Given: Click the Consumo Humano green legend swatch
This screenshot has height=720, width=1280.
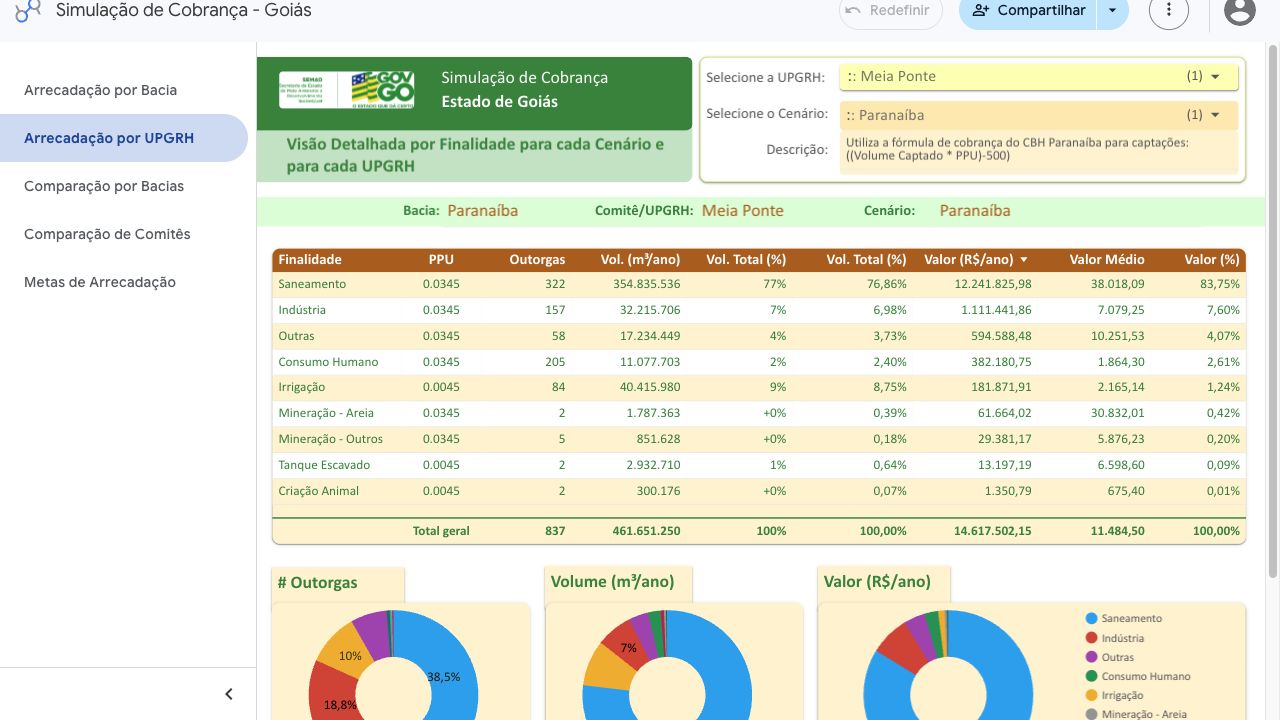Looking at the screenshot, I should click(x=1091, y=676).
